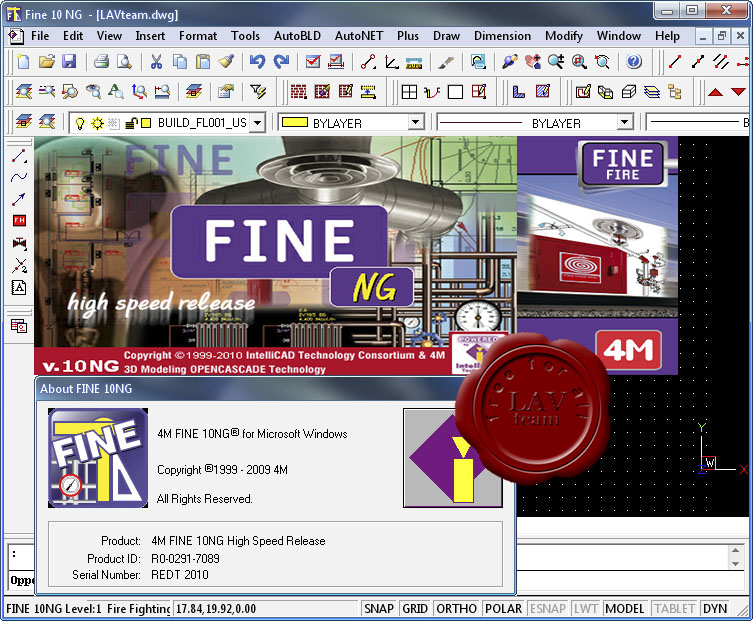The height and width of the screenshot is (621, 753).
Task: Open the AutoNET menu
Action: click(359, 36)
